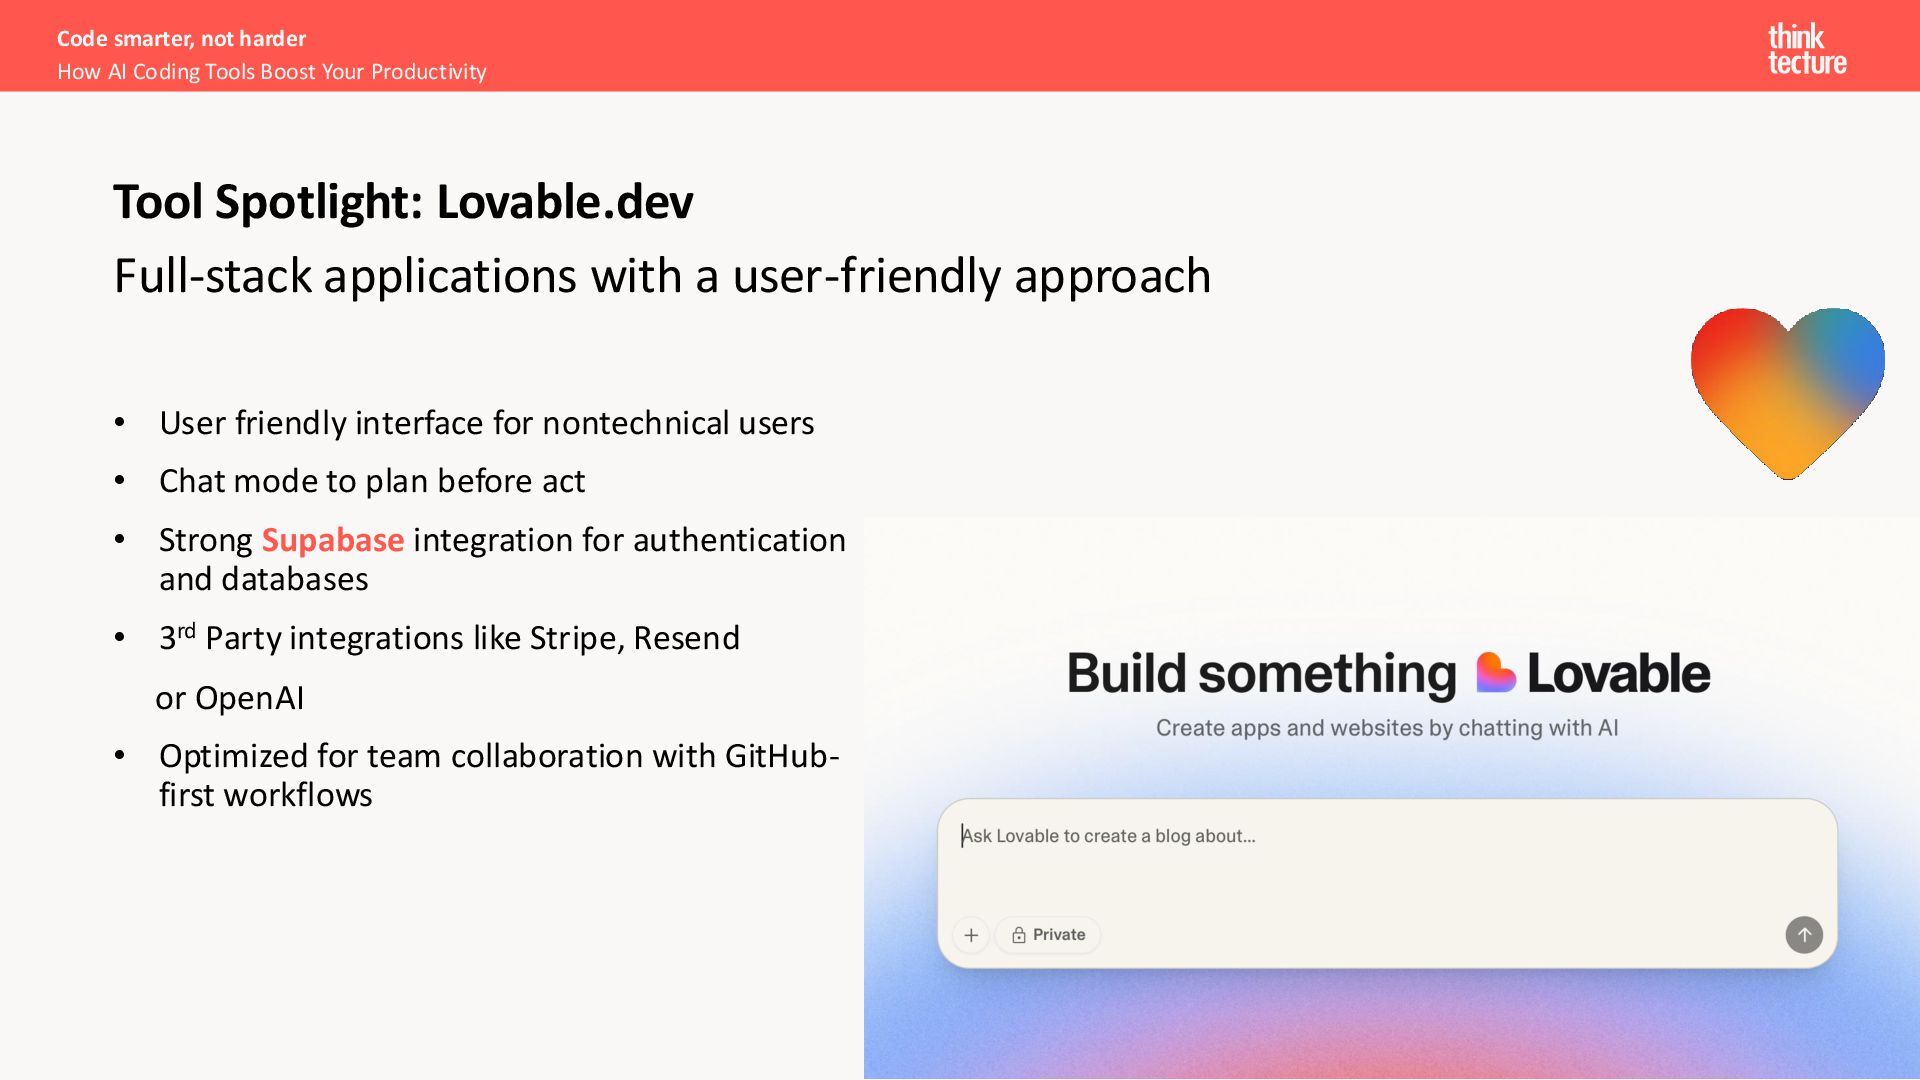Click the 'User friendly interface' bullet
This screenshot has height=1080, width=1920.
pos(486,423)
